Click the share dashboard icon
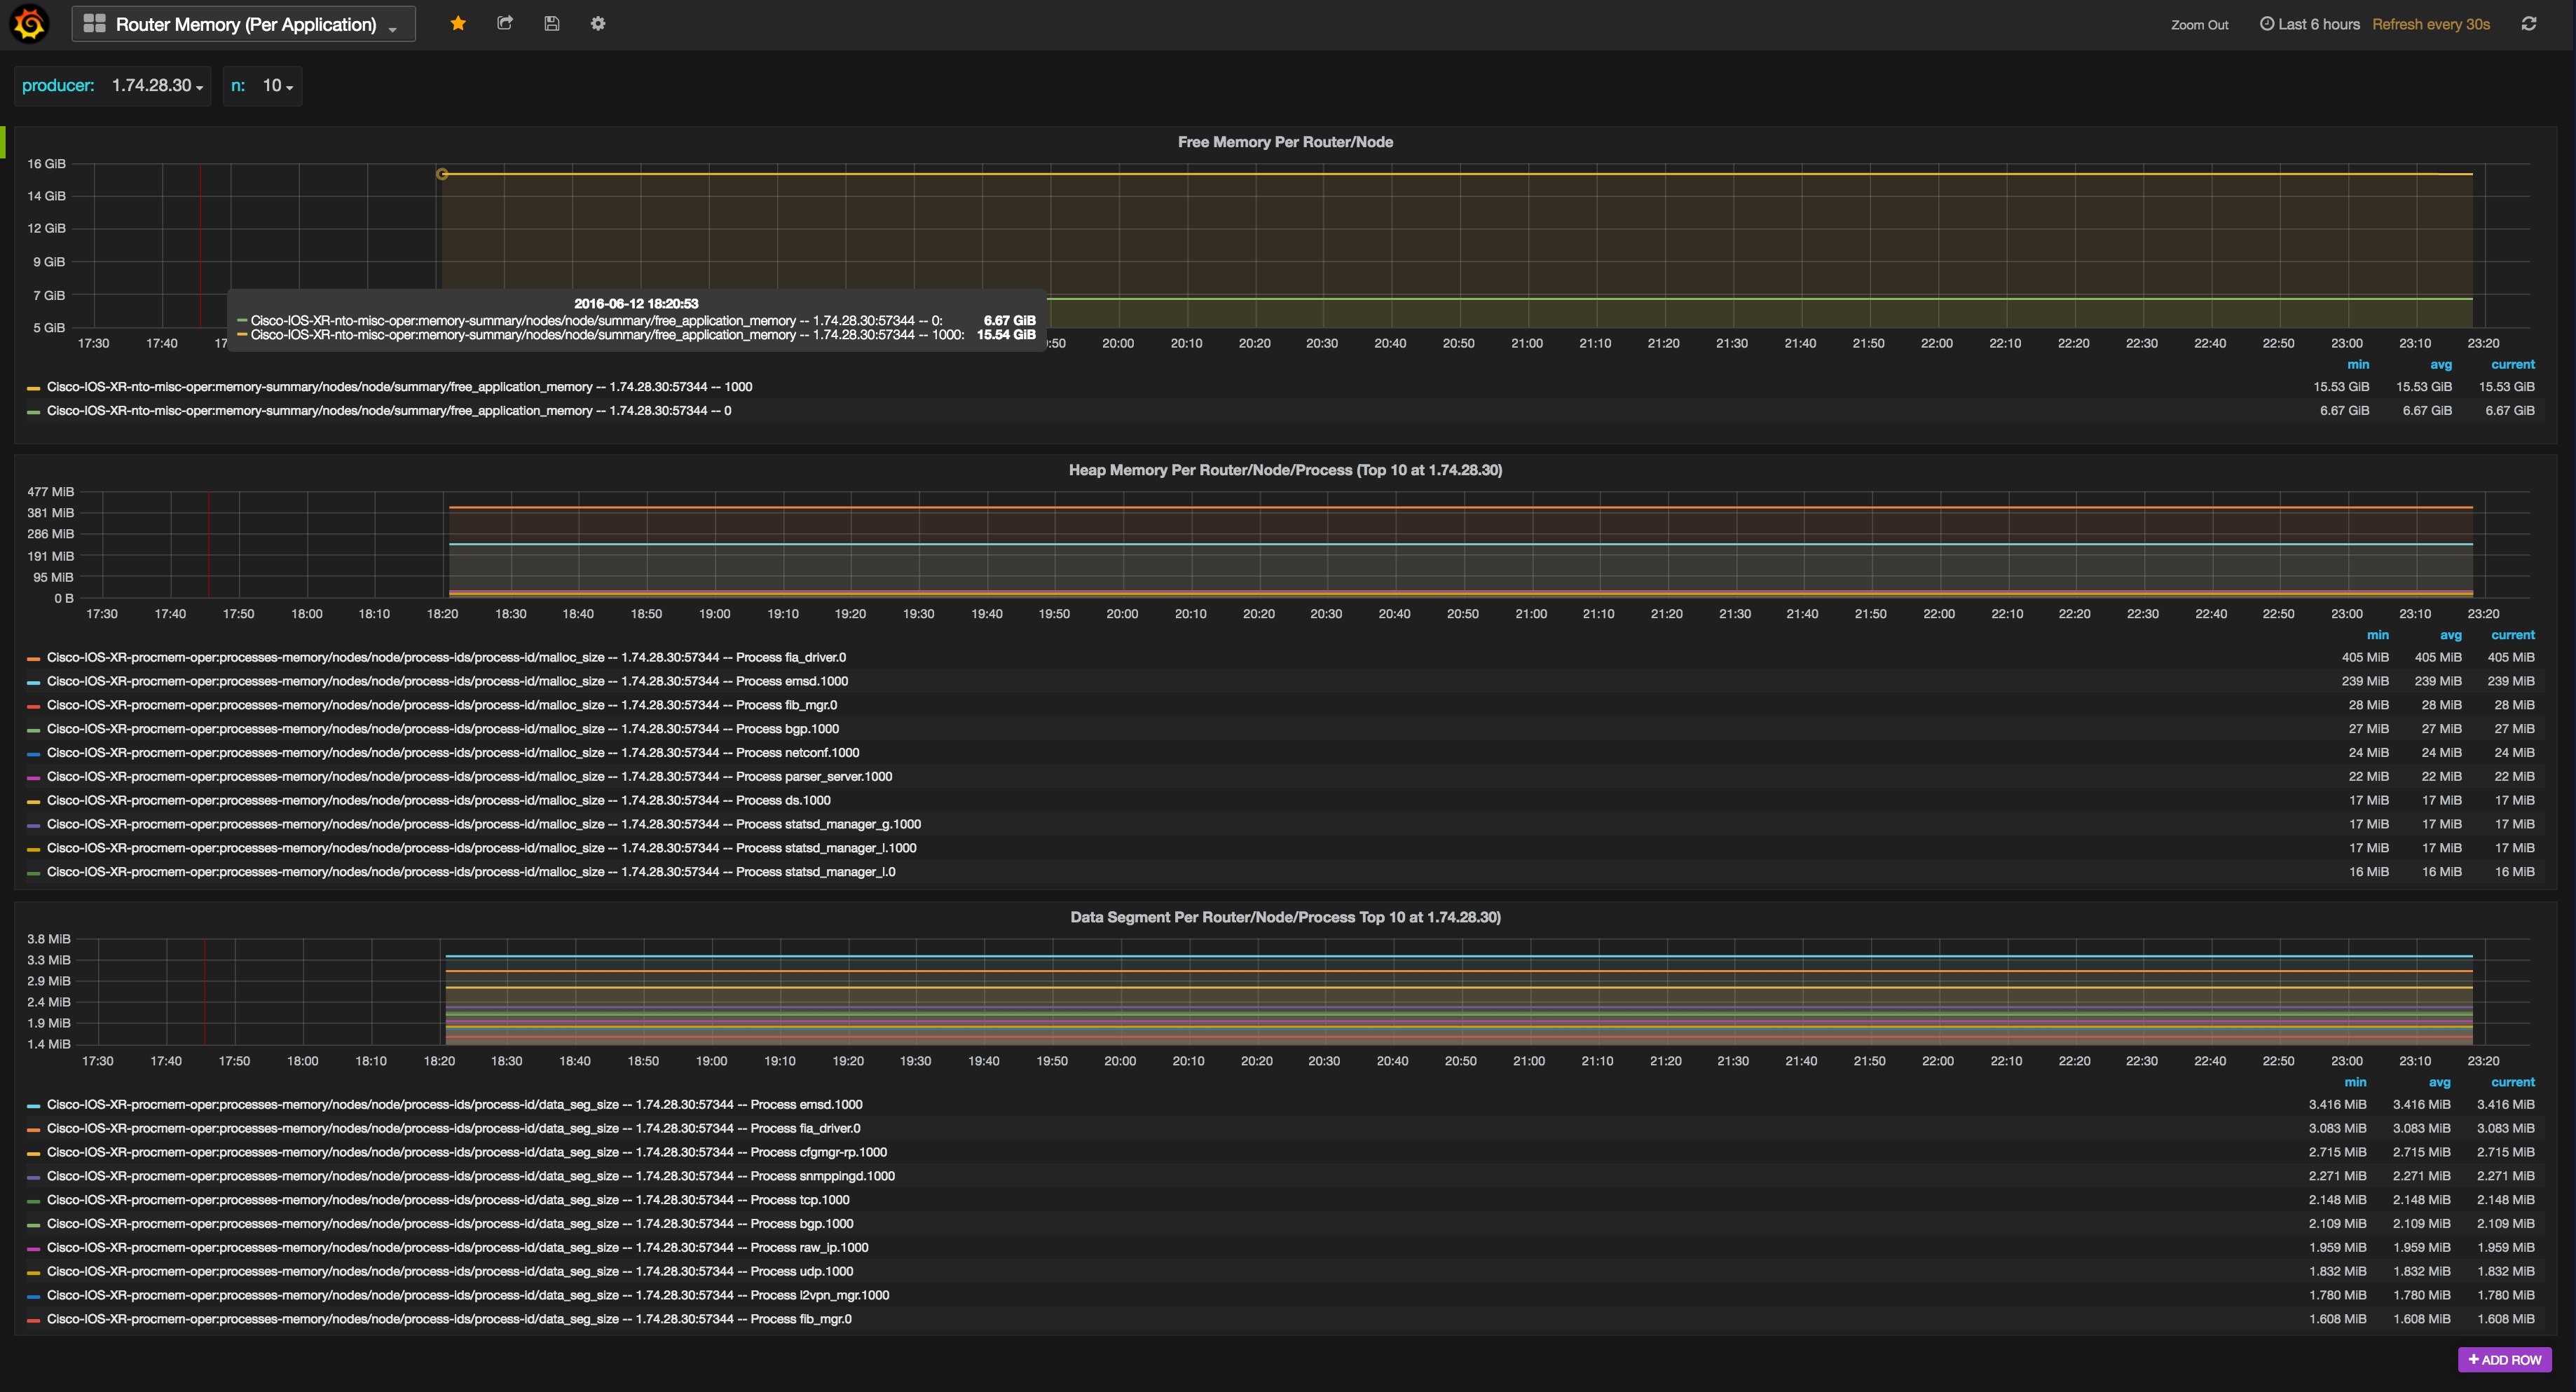 point(505,23)
